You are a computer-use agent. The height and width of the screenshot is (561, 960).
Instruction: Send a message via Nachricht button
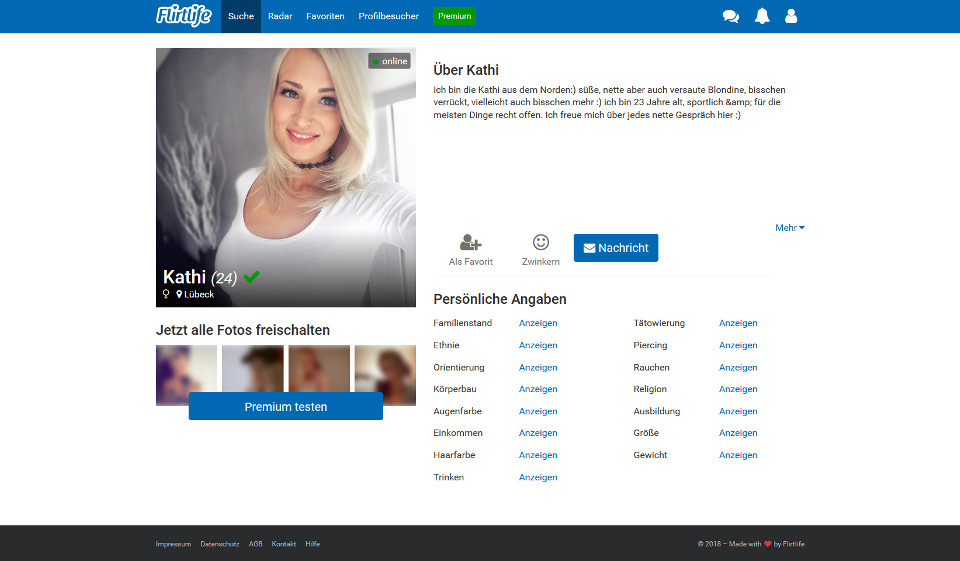click(x=616, y=248)
